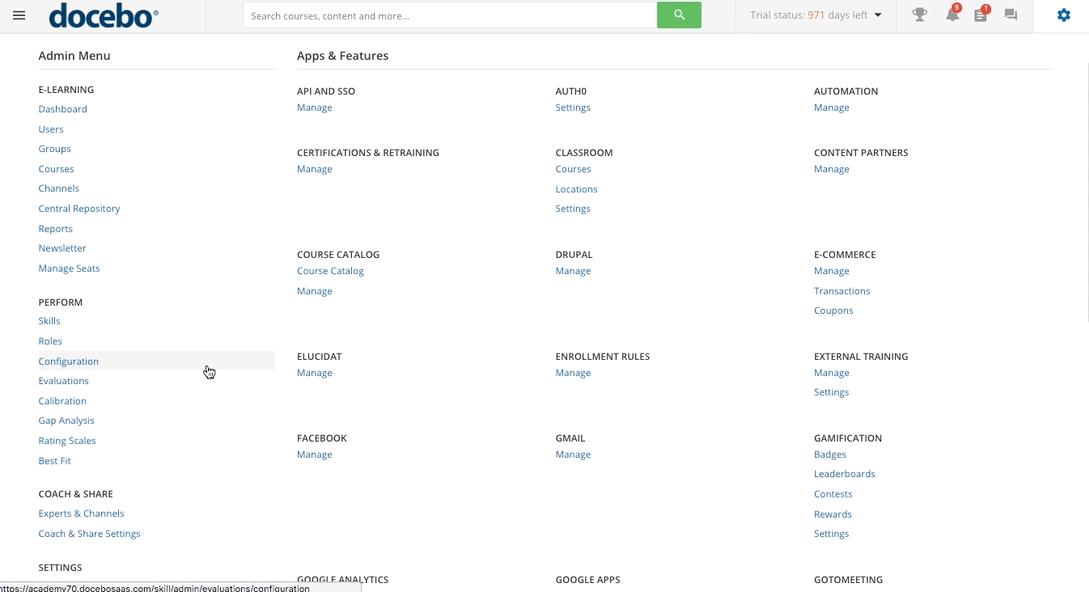Open Locations under Classroom
Image resolution: width=1089 pixels, height=592 pixels.
(576, 189)
